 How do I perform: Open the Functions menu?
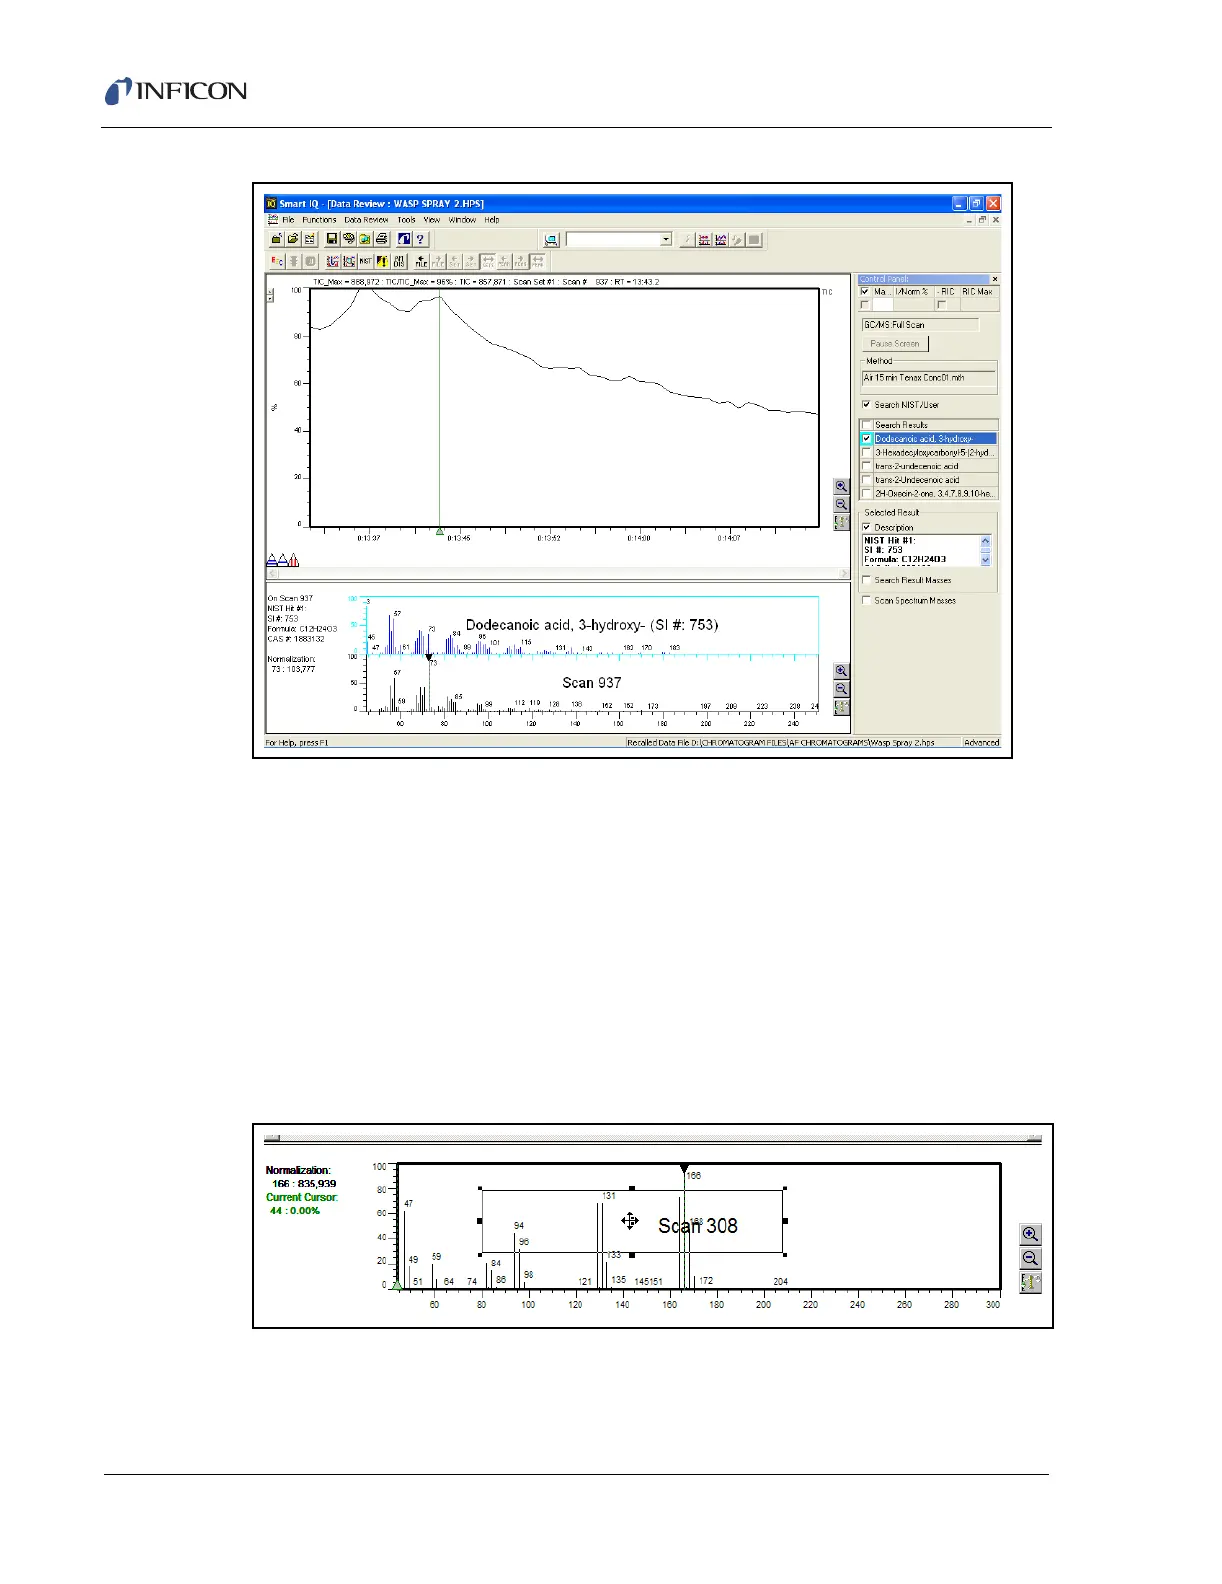point(319,220)
